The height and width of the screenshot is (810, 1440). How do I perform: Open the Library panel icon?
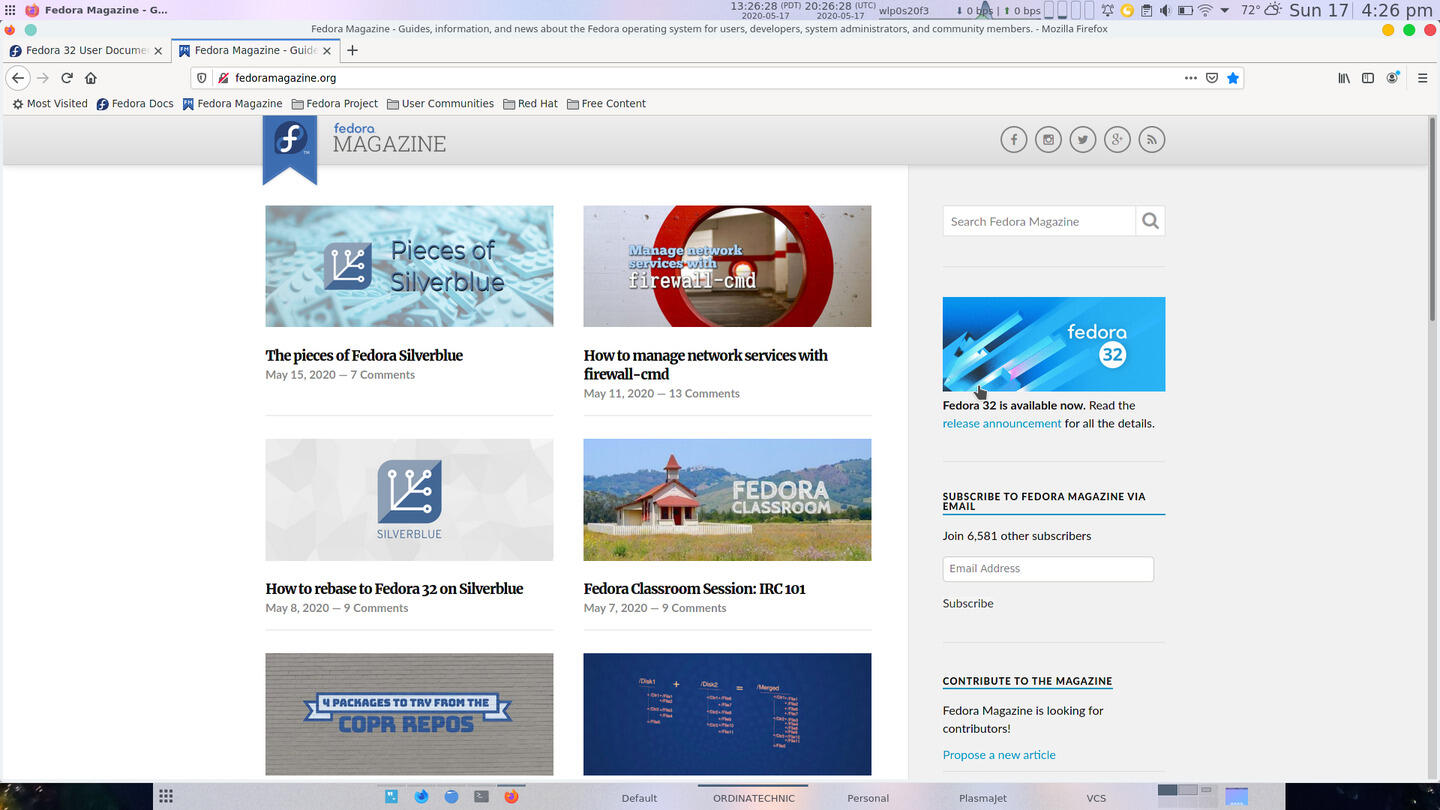click(1344, 78)
